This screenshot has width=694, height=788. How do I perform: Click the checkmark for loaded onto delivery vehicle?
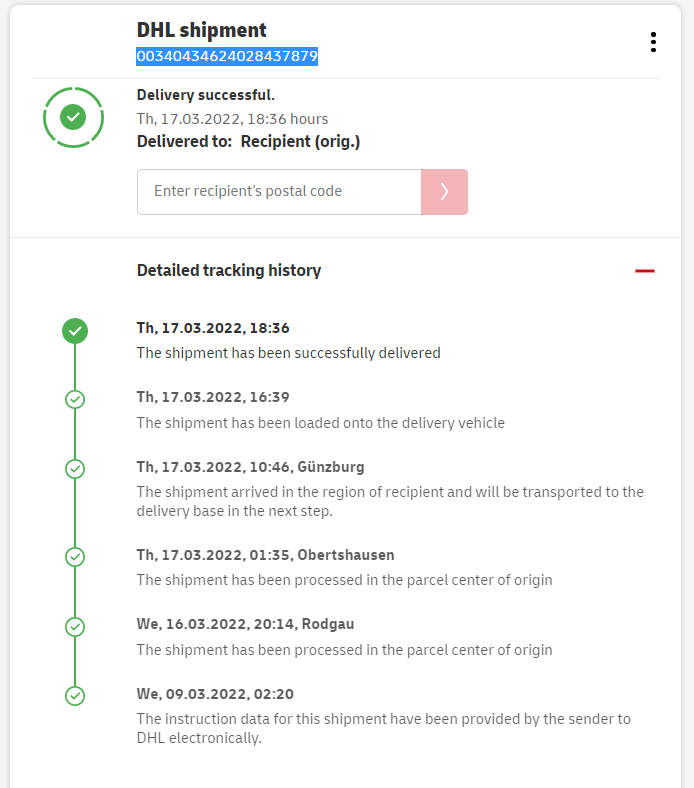[75, 399]
